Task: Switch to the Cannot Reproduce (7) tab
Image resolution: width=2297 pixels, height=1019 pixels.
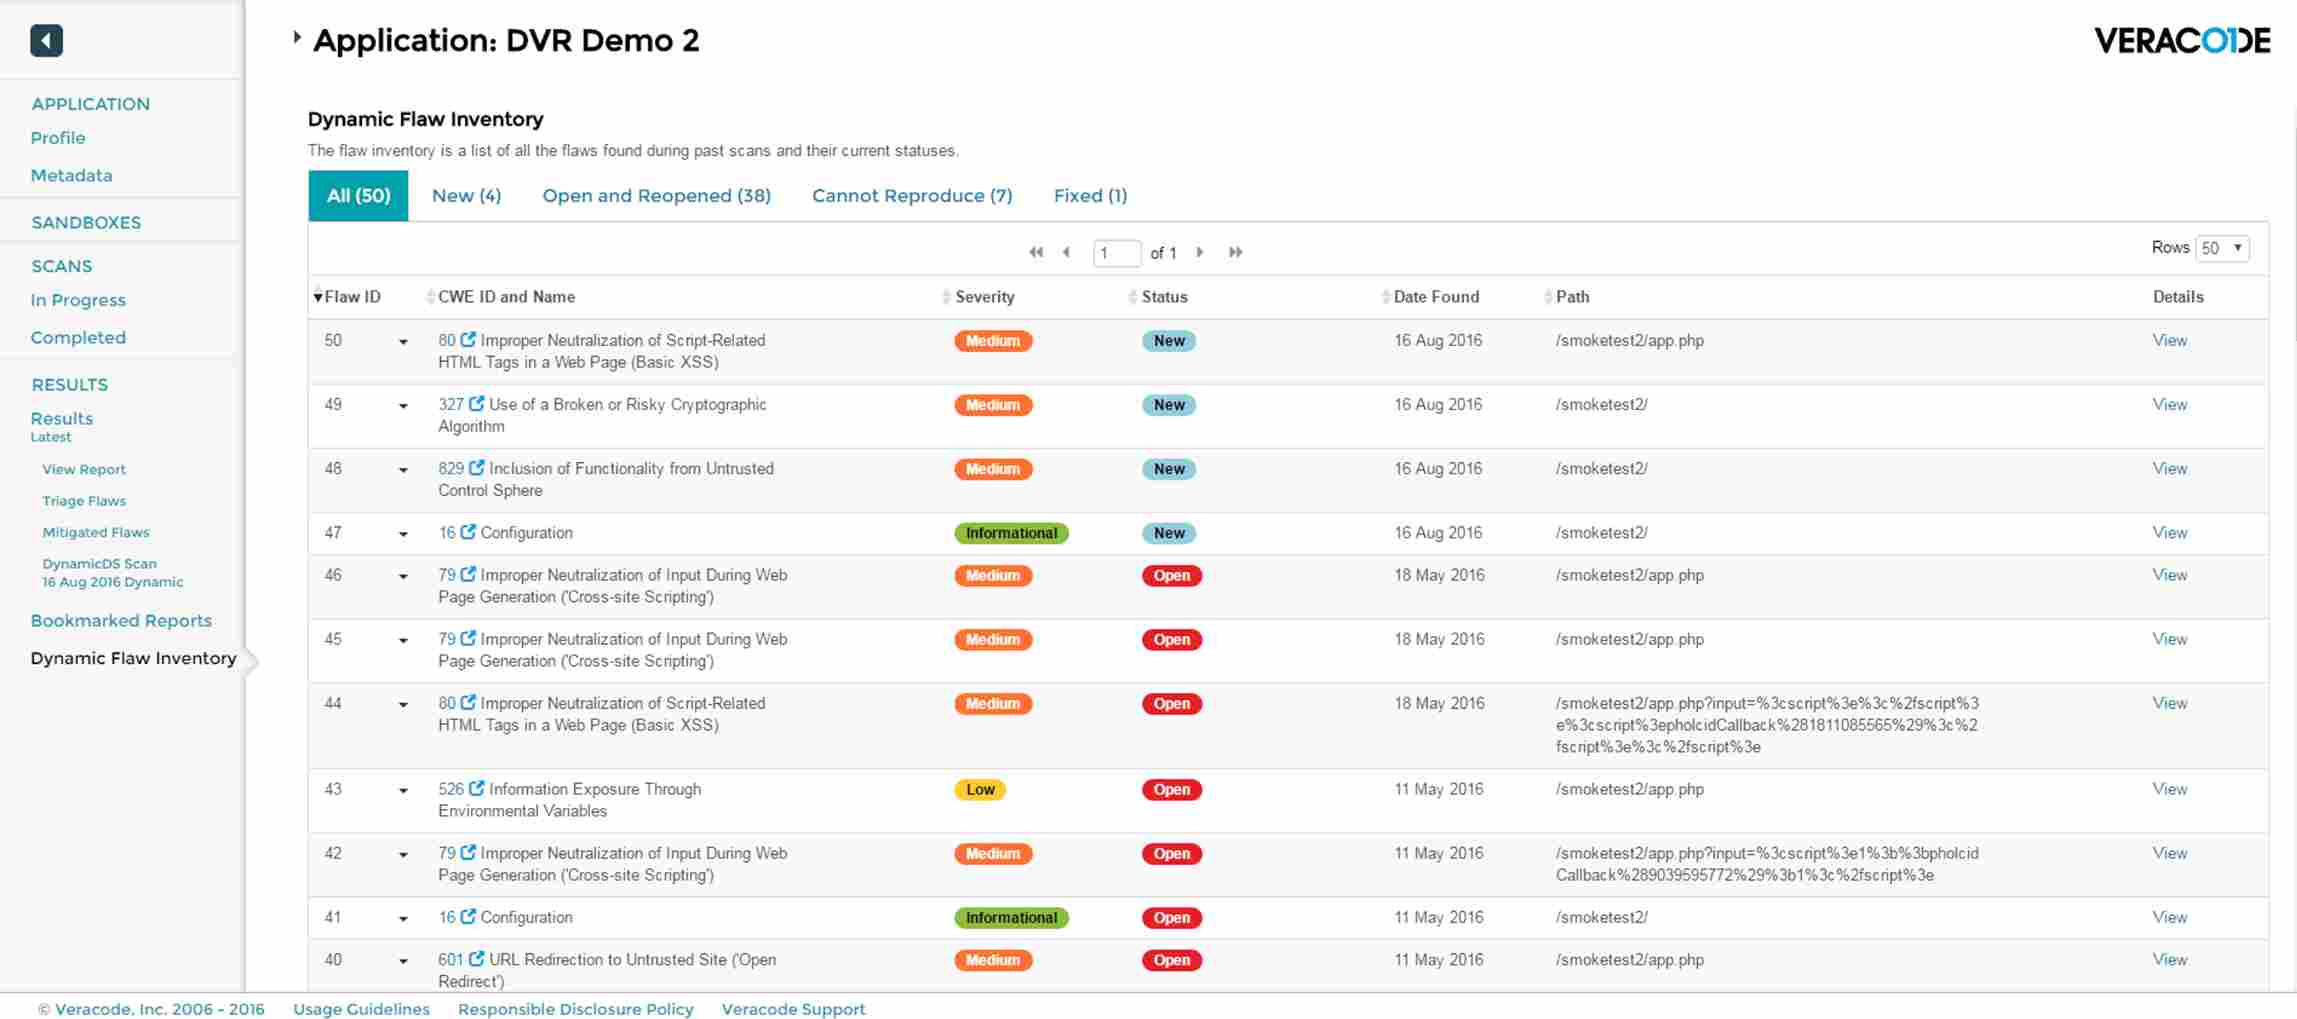Action: click(x=912, y=195)
